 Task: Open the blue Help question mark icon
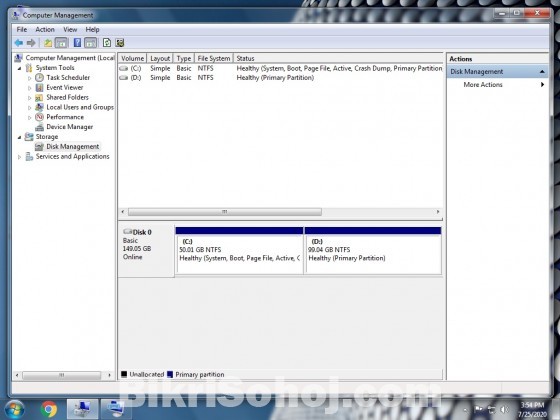[x=77, y=43]
